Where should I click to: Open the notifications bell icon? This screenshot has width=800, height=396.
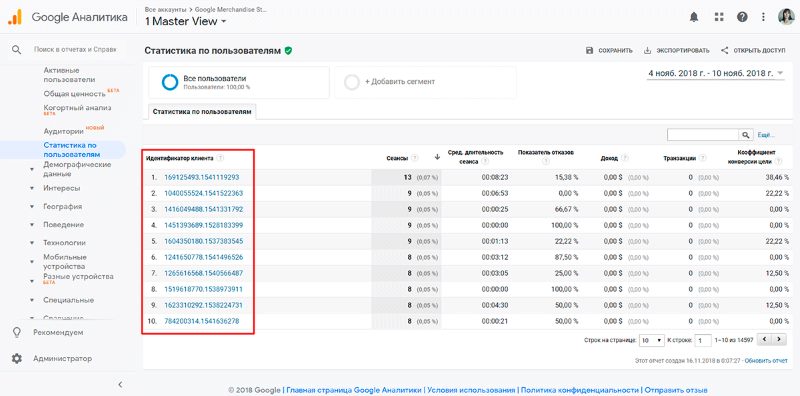pyautogui.click(x=694, y=17)
